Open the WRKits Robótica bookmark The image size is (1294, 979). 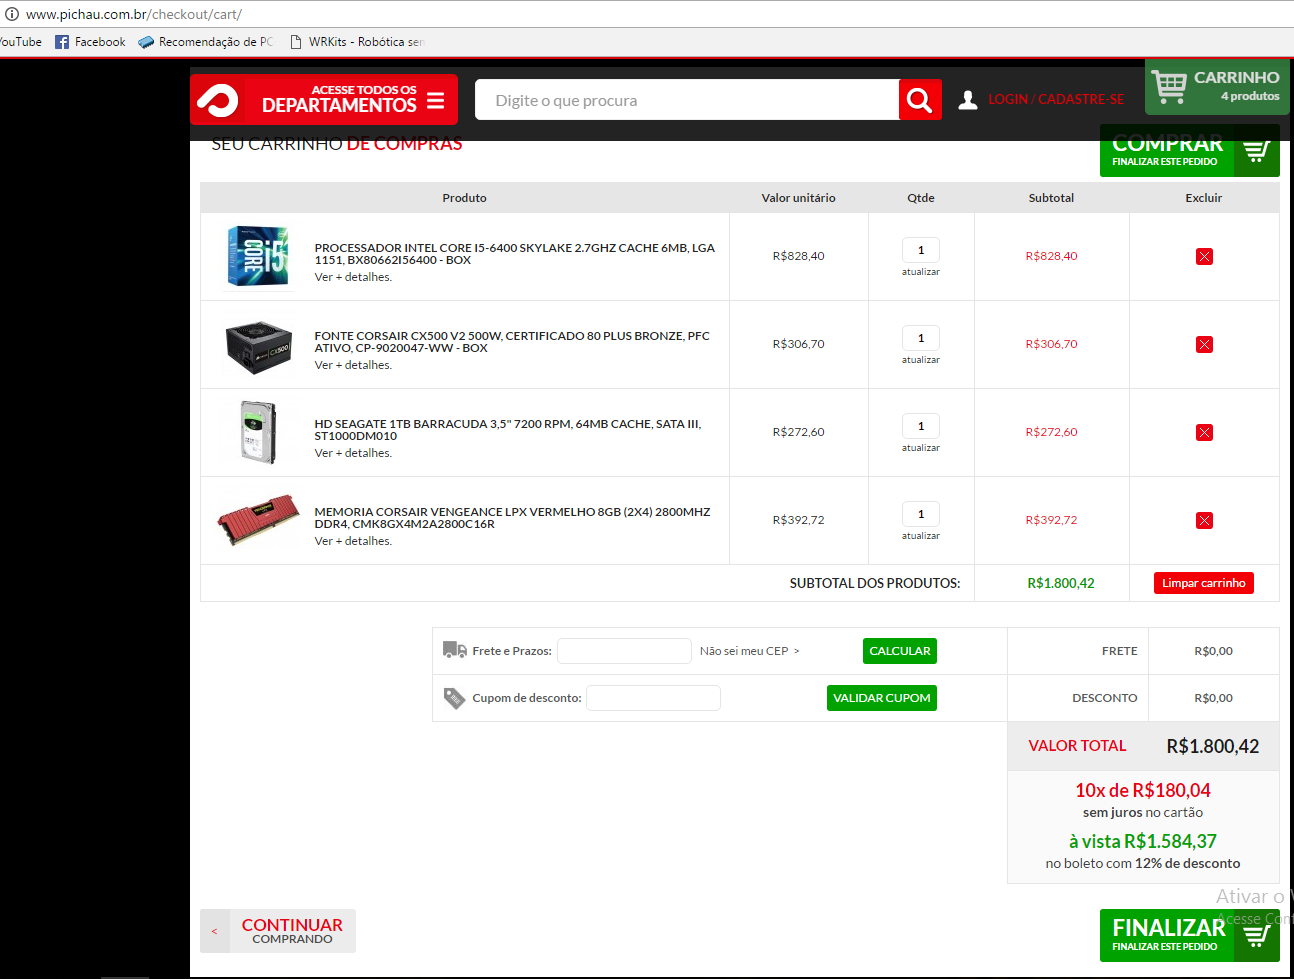[x=357, y=42]
